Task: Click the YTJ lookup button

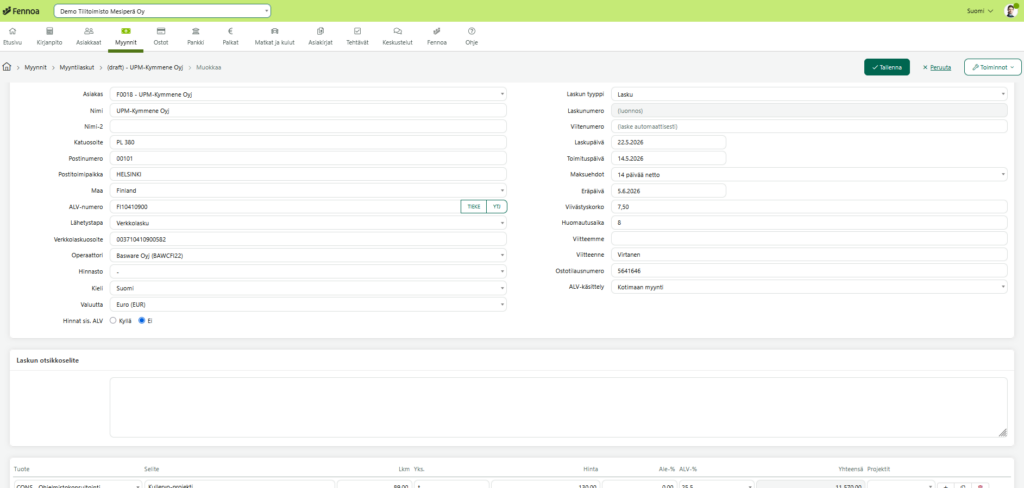Action: click(496, 206)
